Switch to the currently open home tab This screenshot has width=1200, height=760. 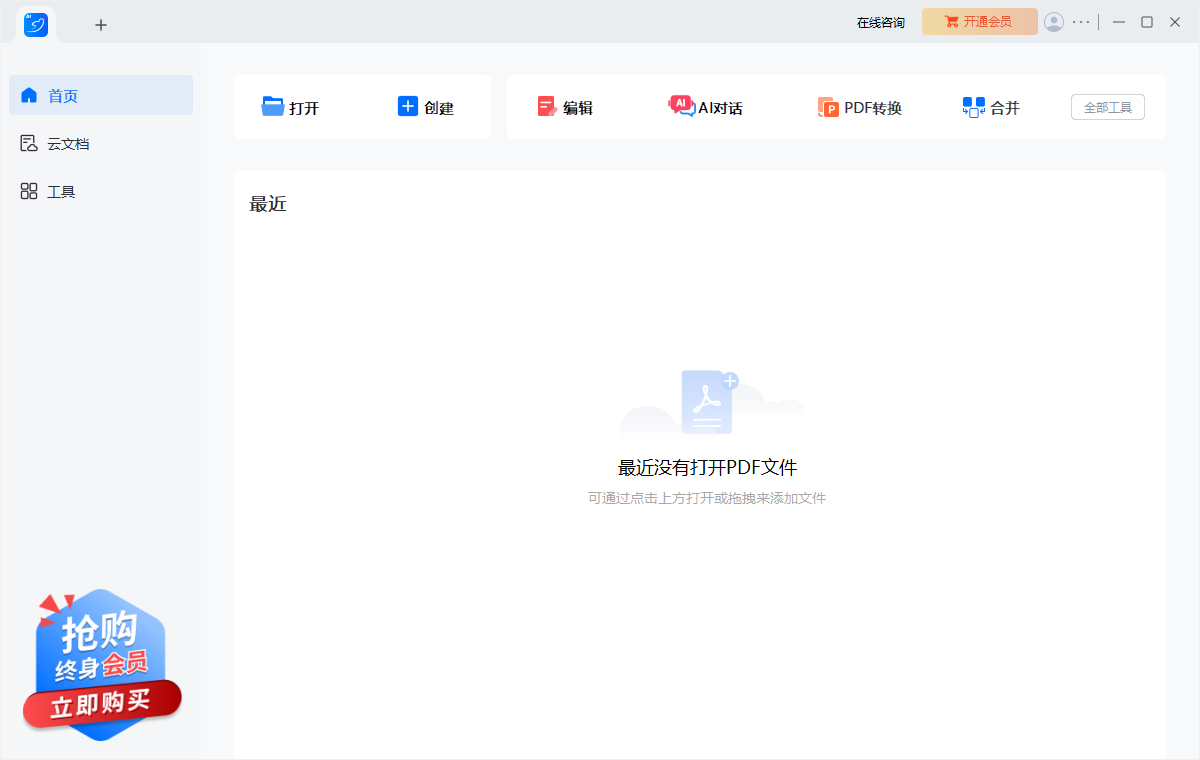coord(36,25)
